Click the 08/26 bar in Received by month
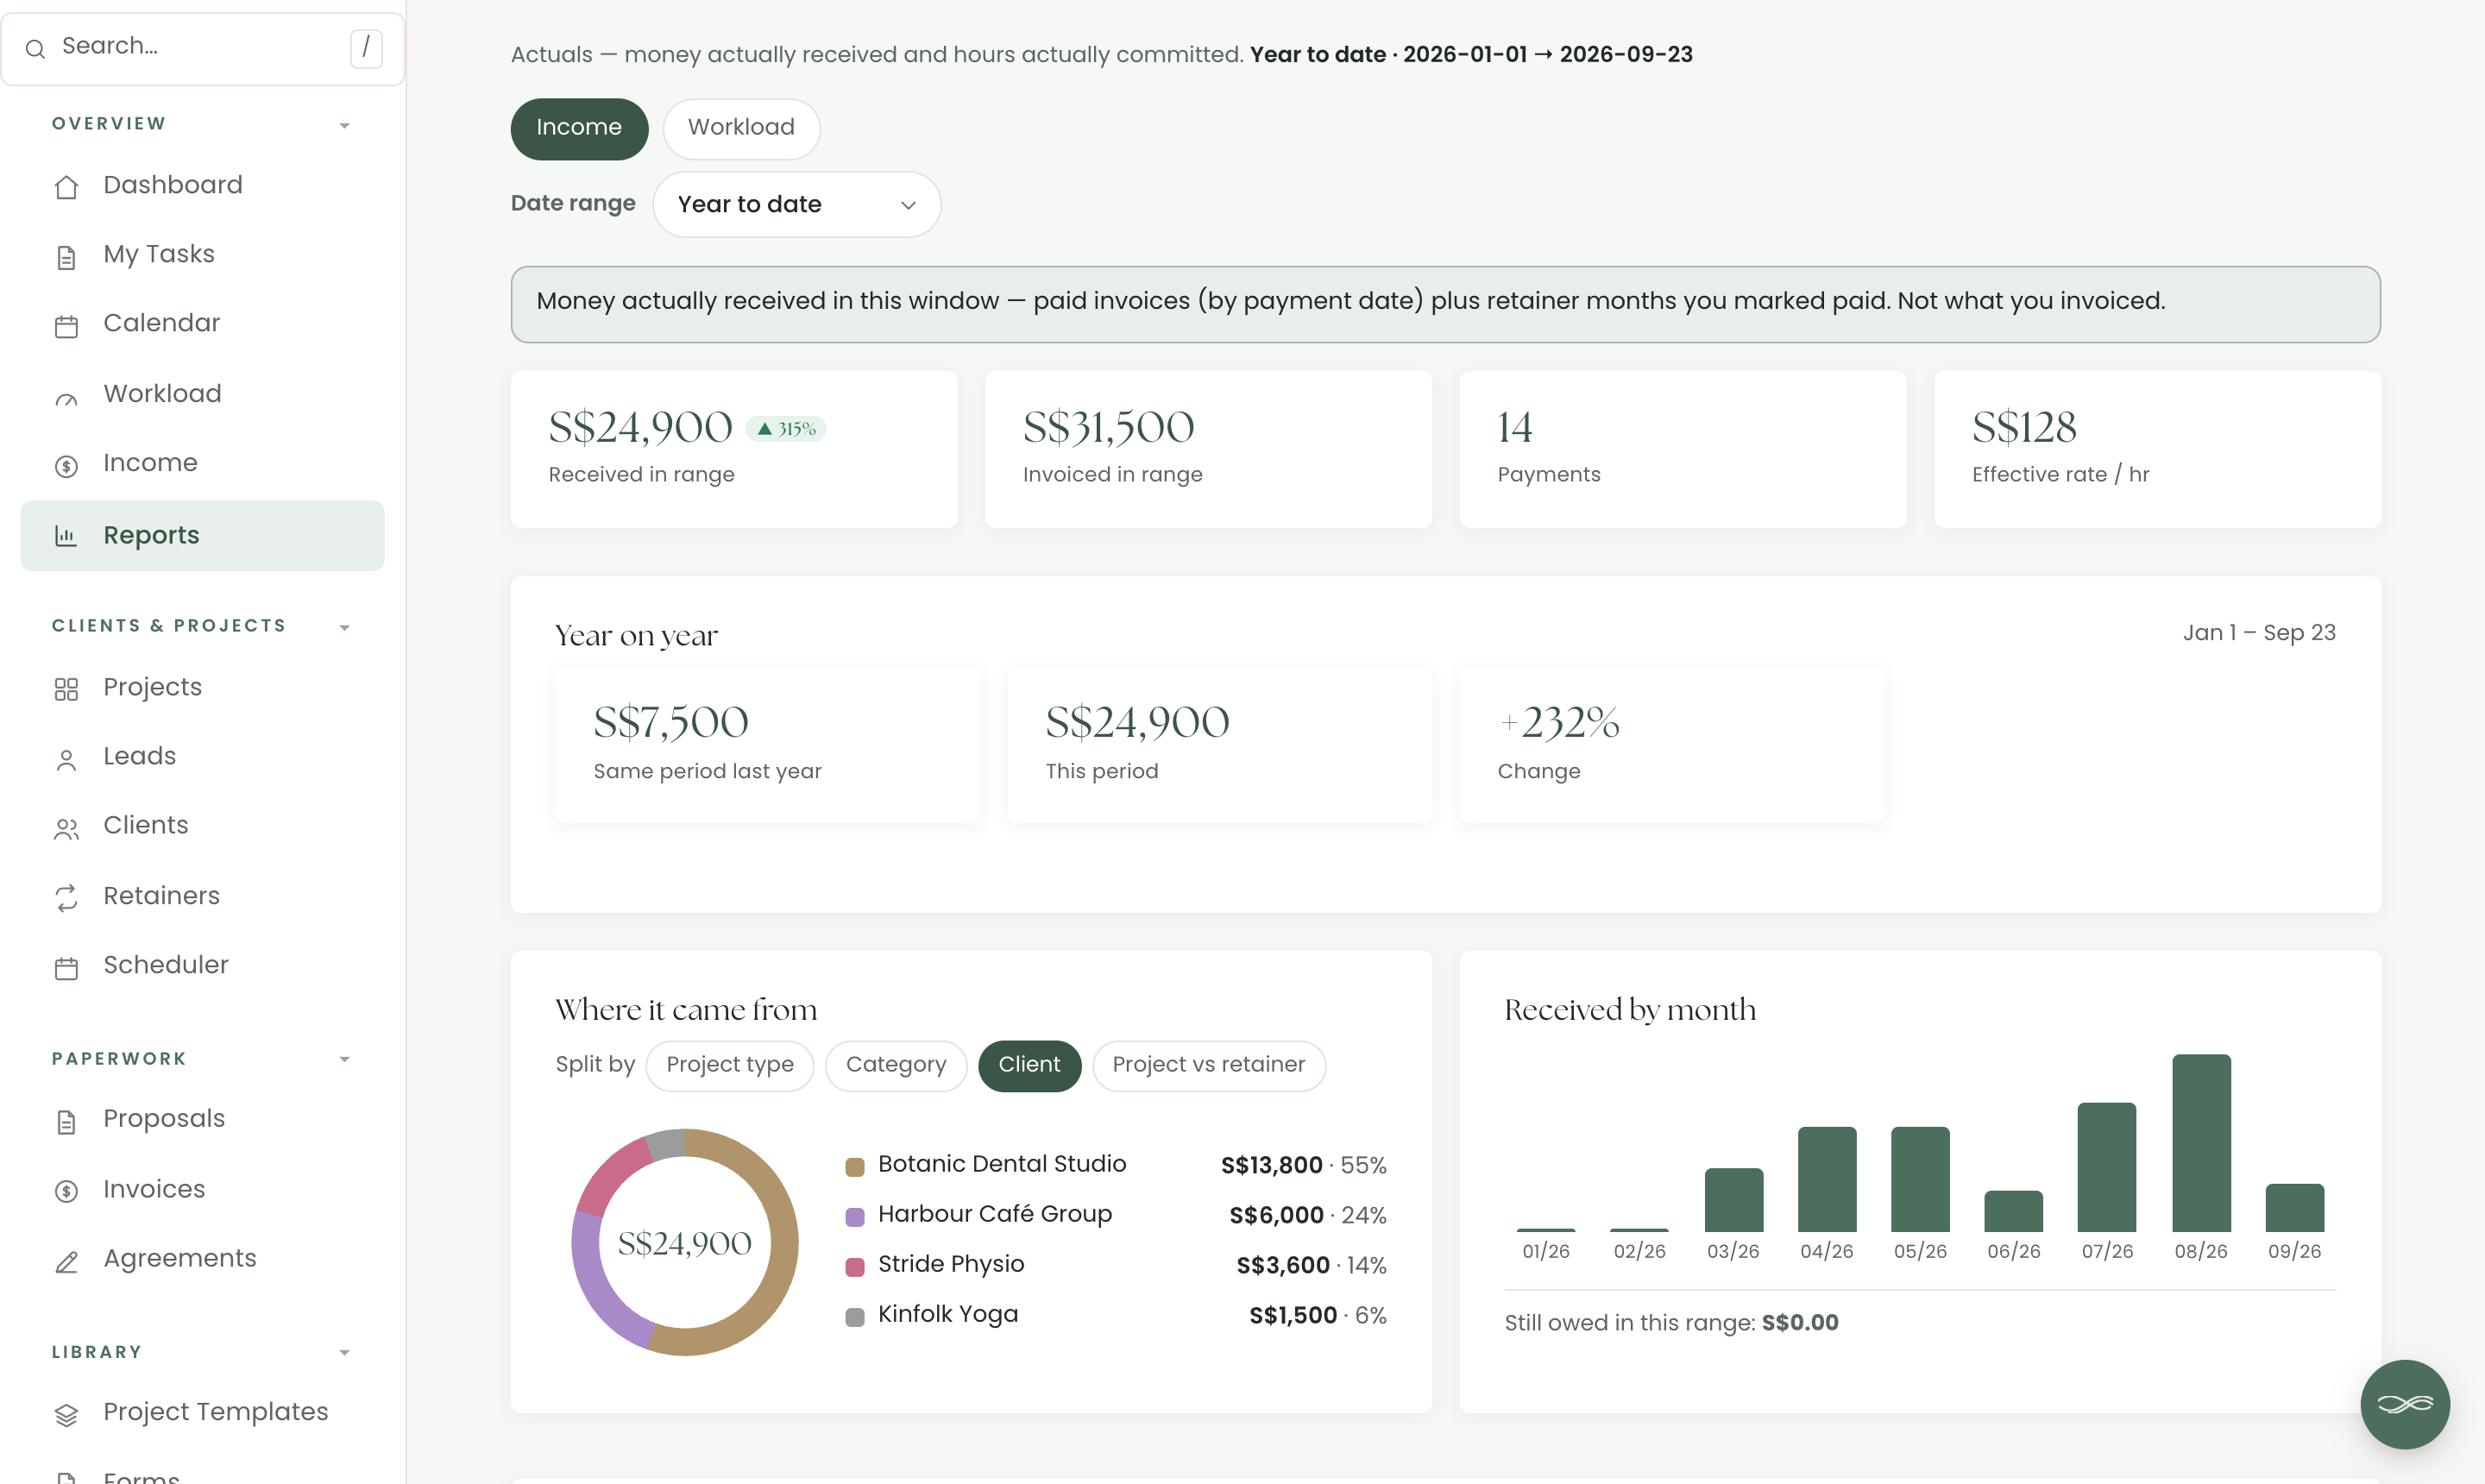Image resolution: width=2485 pixels, height=1484 pixels. click(x=2201, y=1143)
